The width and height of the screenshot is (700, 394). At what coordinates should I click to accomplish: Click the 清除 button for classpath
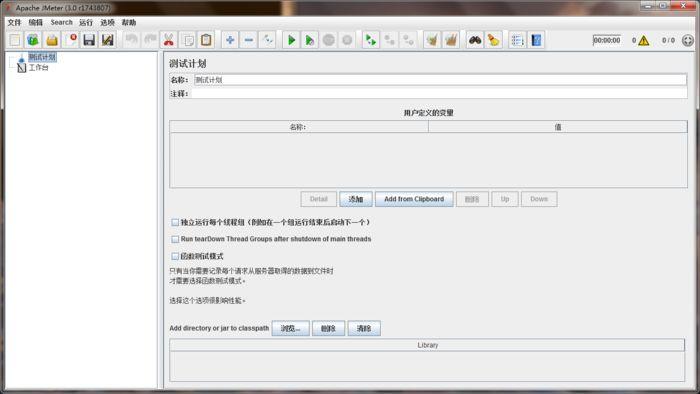pos(364,328)
